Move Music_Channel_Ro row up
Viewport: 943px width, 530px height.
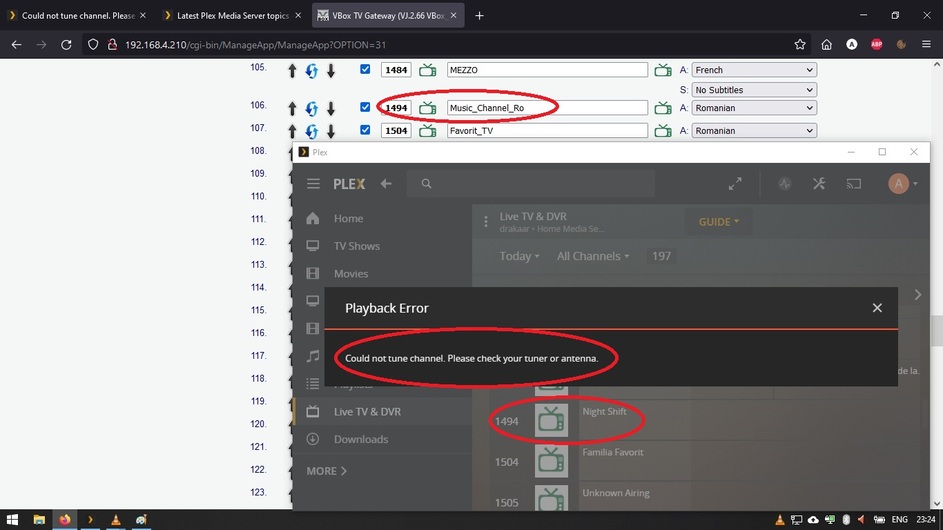coord(292,109)
